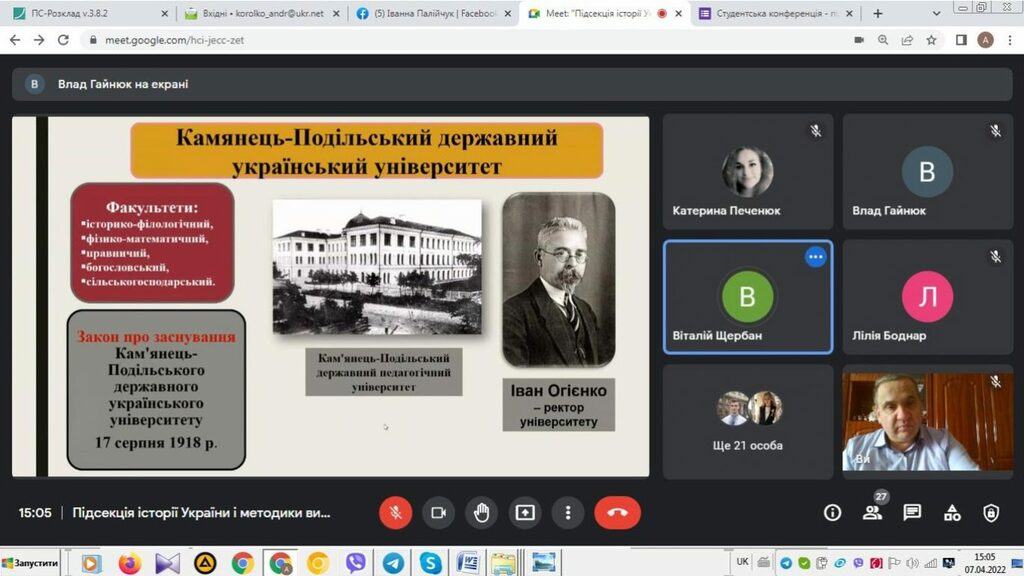Open the chat panel

912,513
